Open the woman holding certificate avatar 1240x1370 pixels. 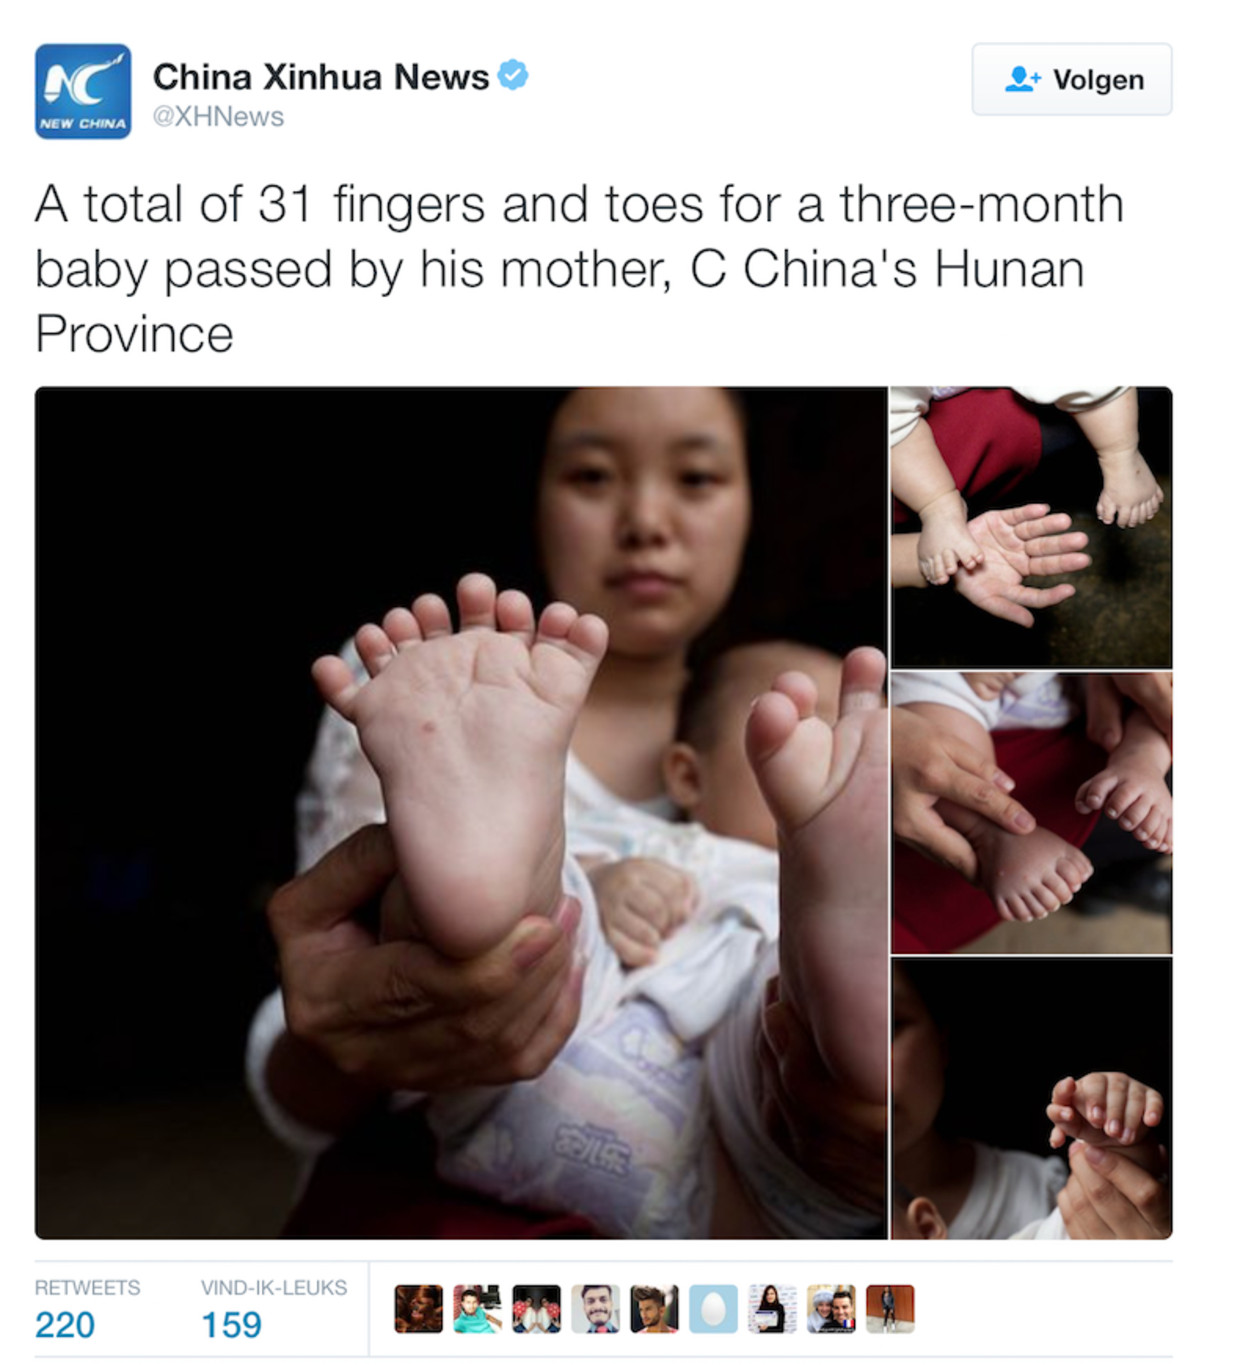click(772, 1309)
